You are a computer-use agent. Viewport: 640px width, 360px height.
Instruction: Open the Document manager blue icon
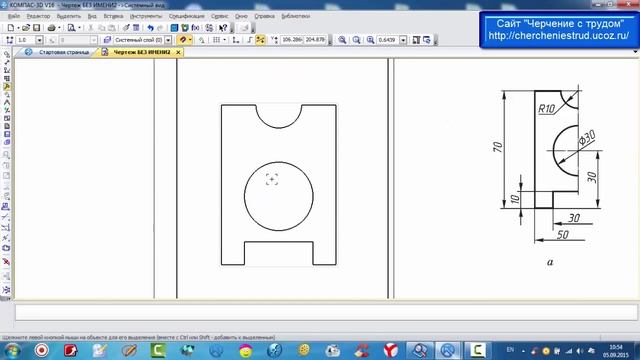coord(174,28)
